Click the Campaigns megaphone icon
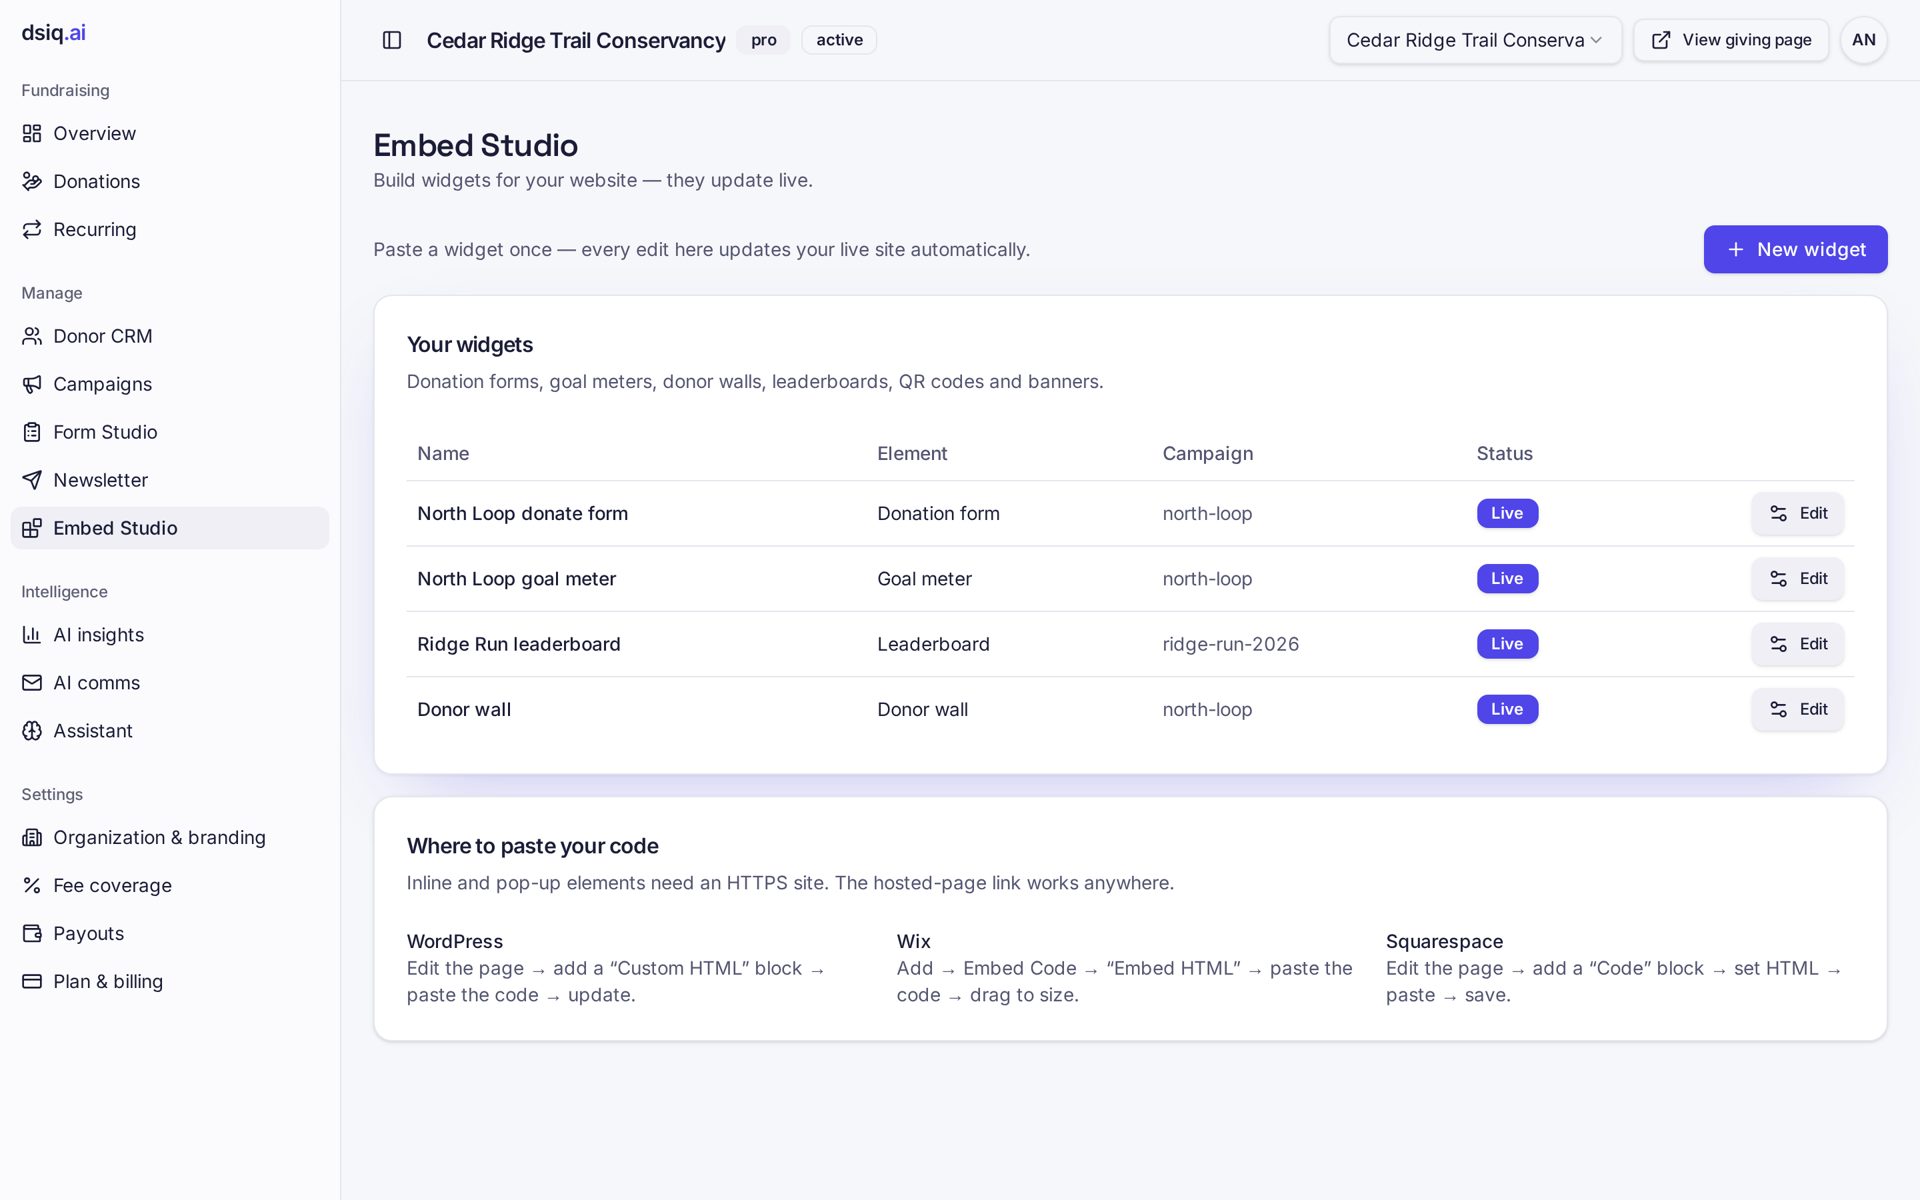 pyautogui.click(x=32, y=384)
